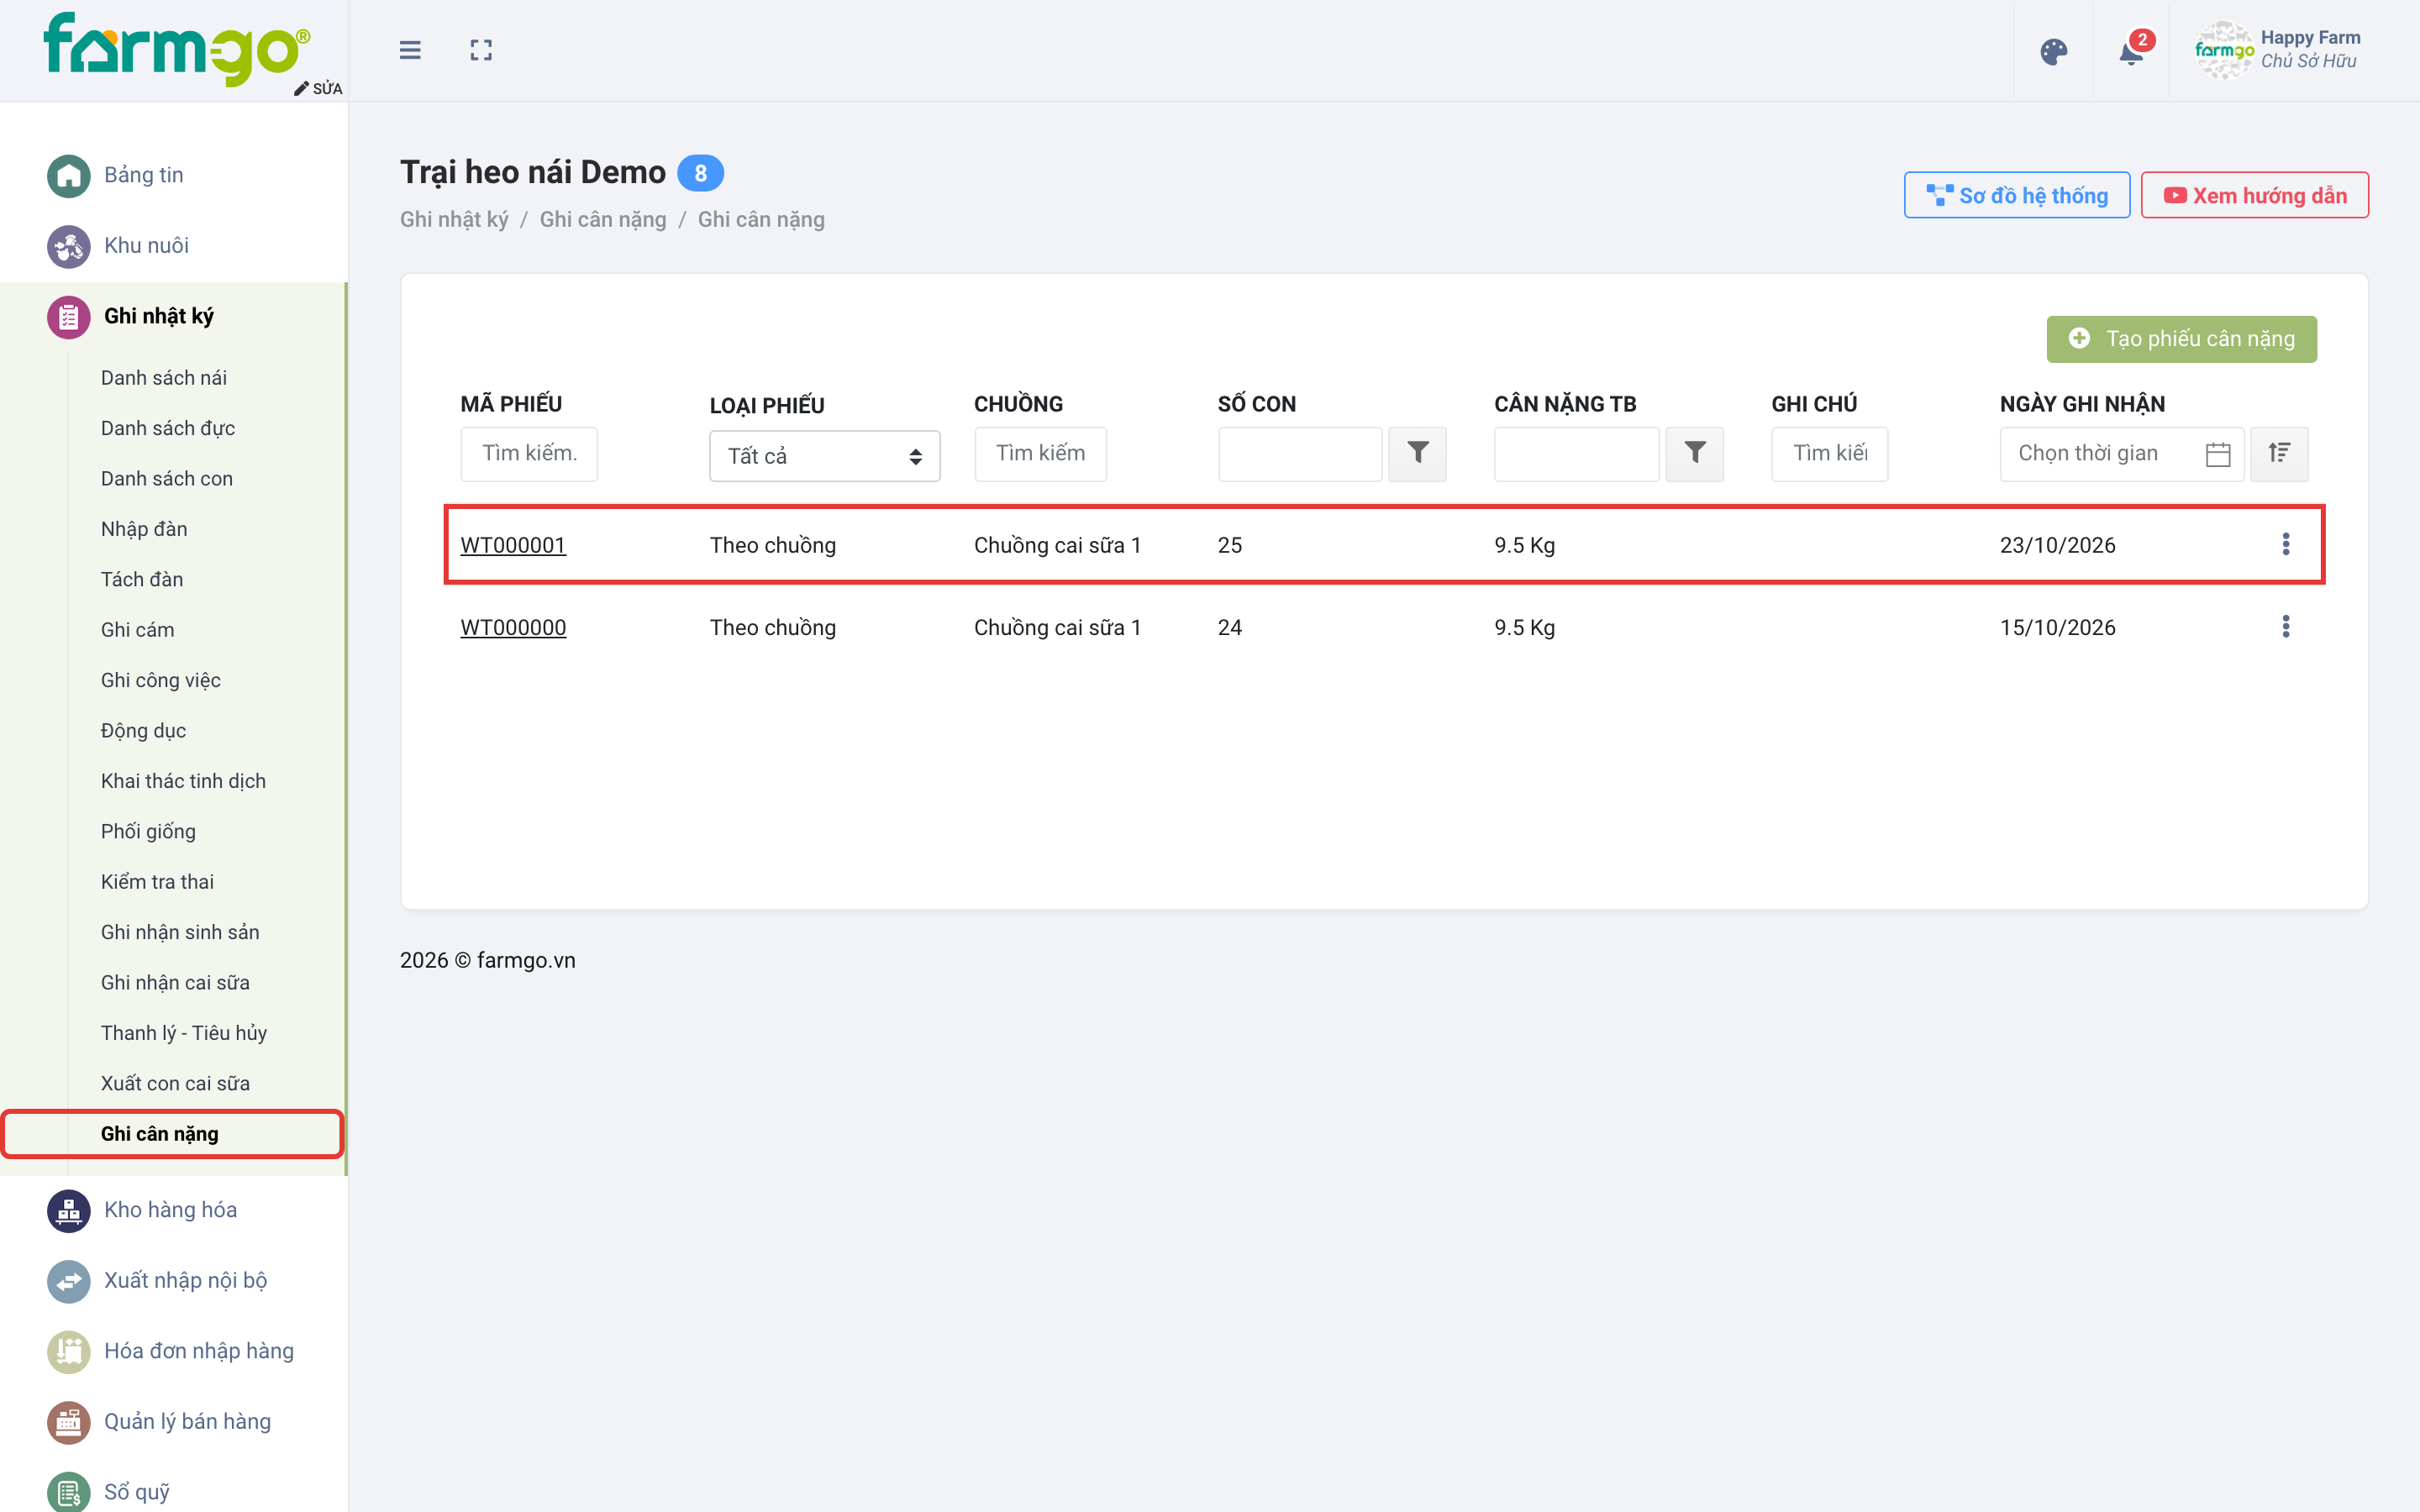
Task: Focus the Mã phiếu search field
Action: [x=529, y=454]
